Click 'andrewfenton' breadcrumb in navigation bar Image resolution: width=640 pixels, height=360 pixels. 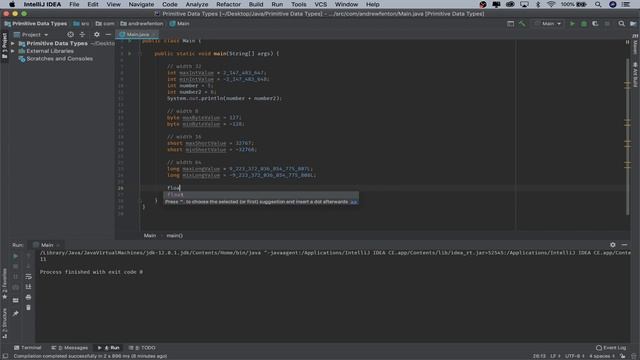(142, 24)
